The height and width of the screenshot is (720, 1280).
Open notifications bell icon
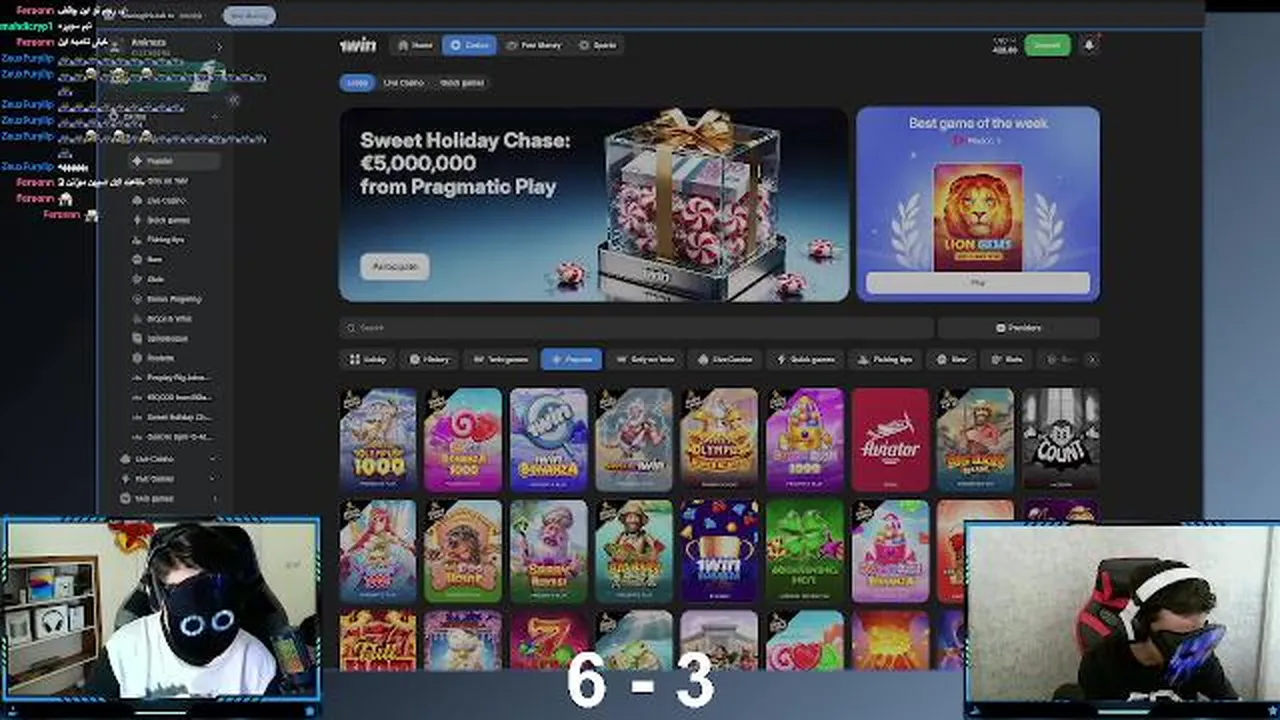(x=1089, y=45)
